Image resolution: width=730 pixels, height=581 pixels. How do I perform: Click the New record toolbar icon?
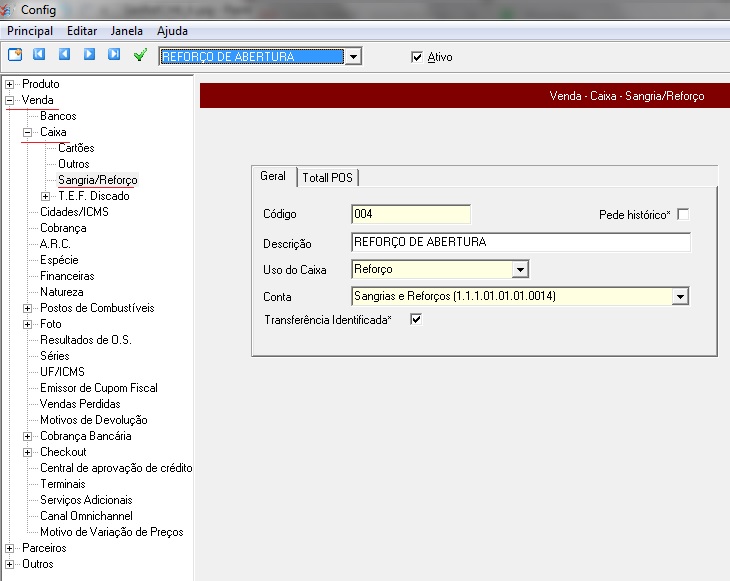pyautogui.click(x=15, y=55)
